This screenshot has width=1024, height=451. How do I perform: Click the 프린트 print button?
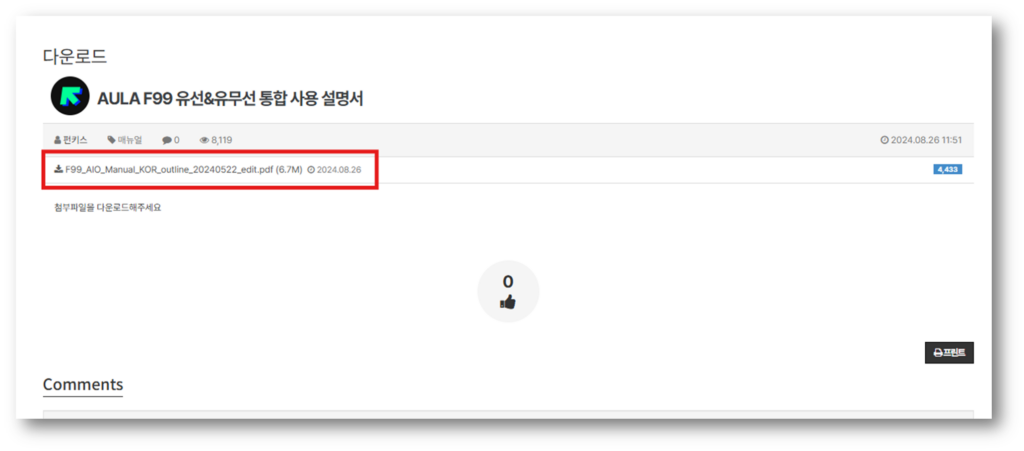click(x=949, y=352)
